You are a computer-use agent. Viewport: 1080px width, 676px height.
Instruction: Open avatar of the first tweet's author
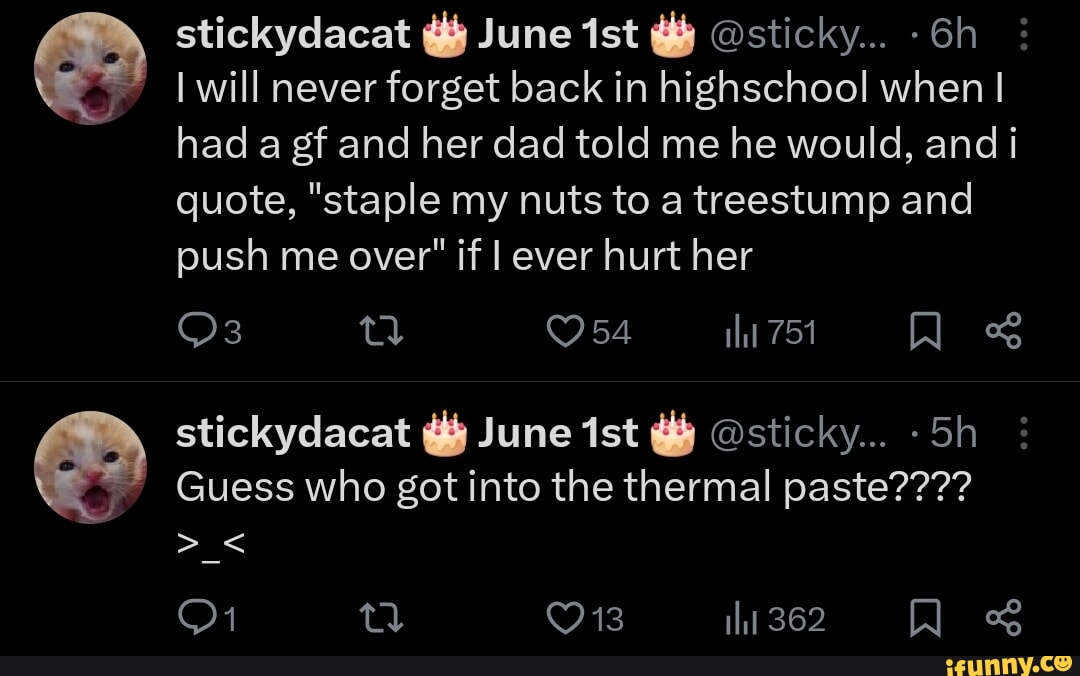tap(90, 68)
